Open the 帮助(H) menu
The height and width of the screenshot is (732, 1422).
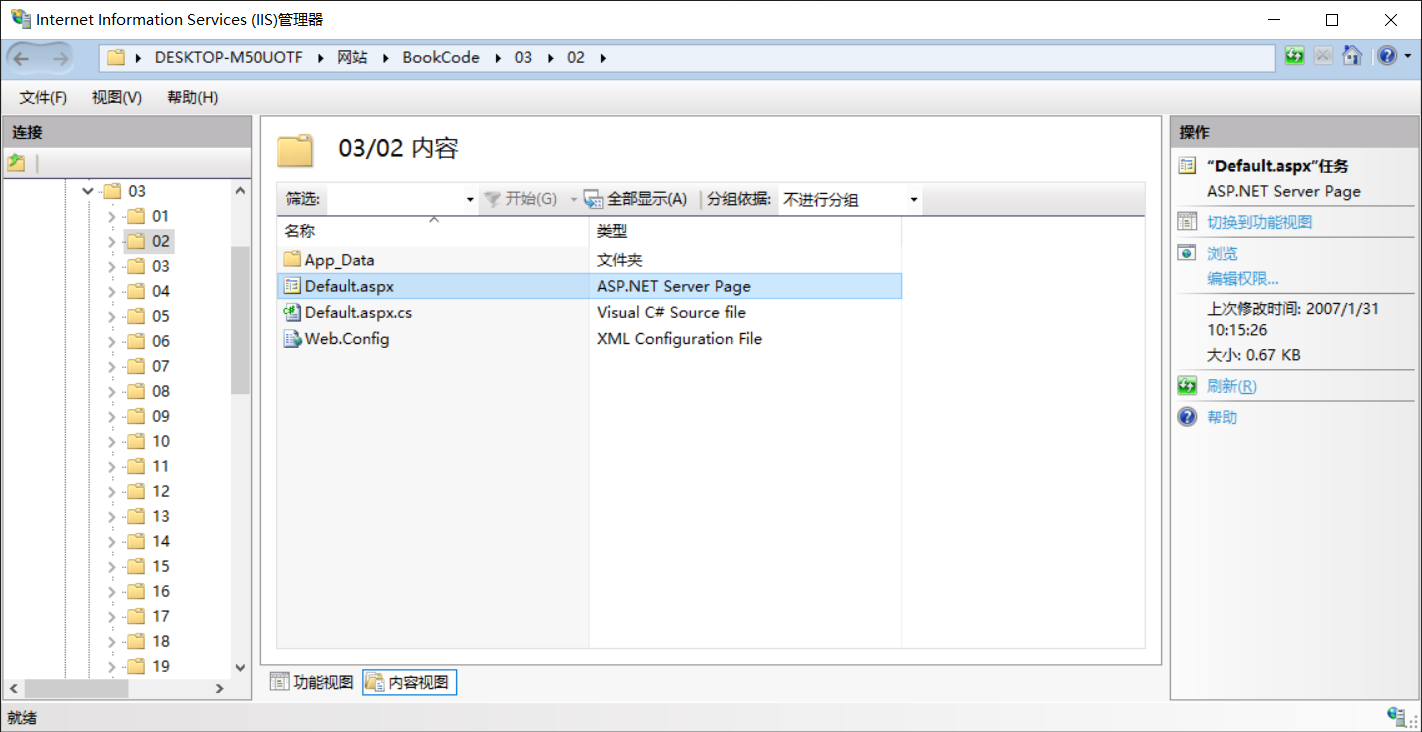click(x=193, y=97)
